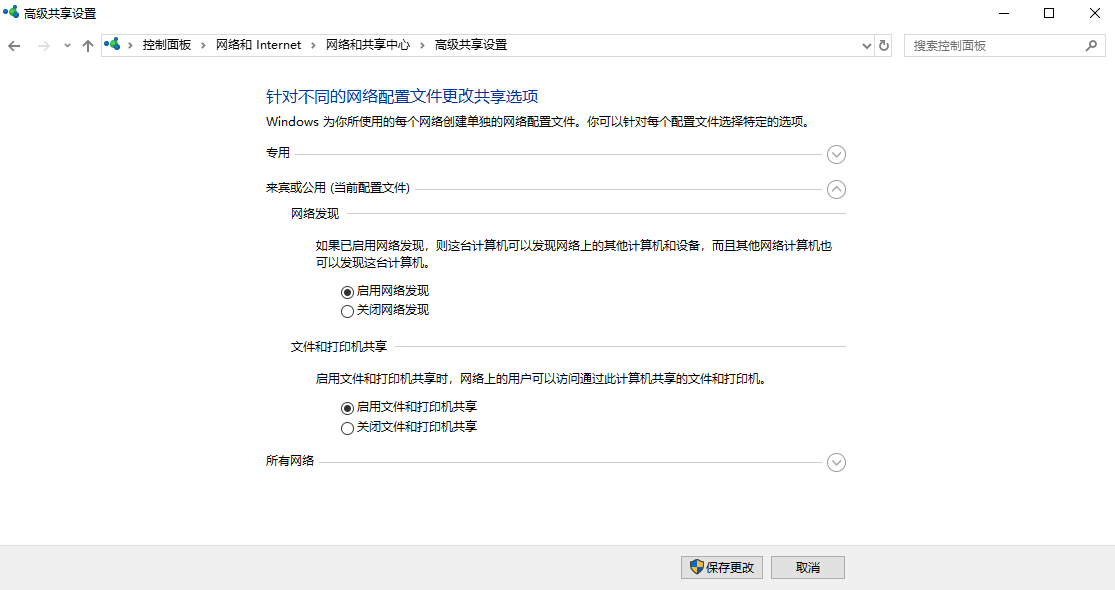The width and height of the screenshot is (1115, 590).
Task: Open 网络和 Internet breadcrumb
Action: coord(258,45)
